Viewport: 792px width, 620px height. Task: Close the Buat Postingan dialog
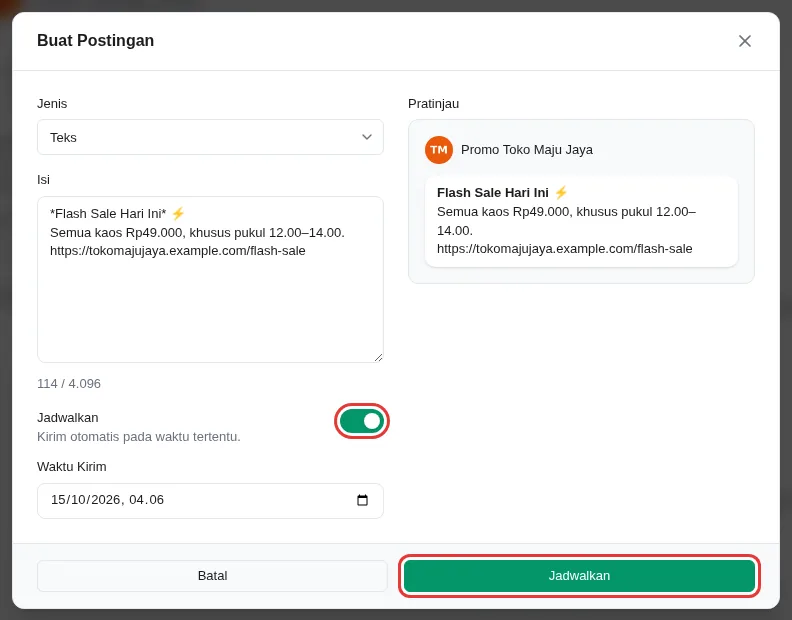[x=745, y=41]
